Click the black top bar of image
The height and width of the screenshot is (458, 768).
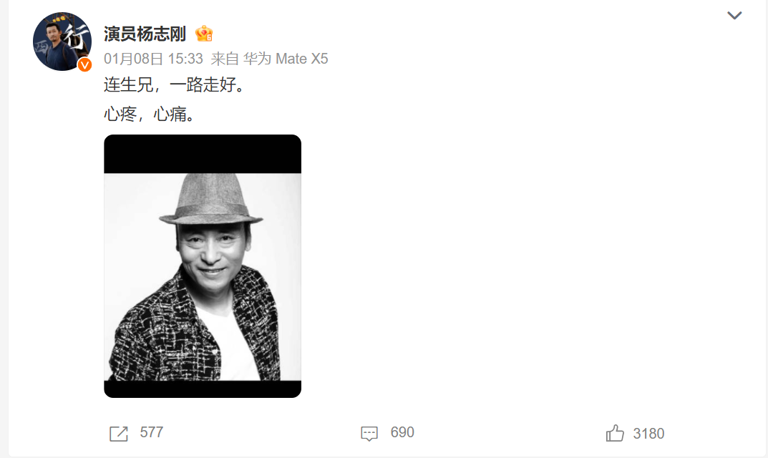tap(202, 154)
